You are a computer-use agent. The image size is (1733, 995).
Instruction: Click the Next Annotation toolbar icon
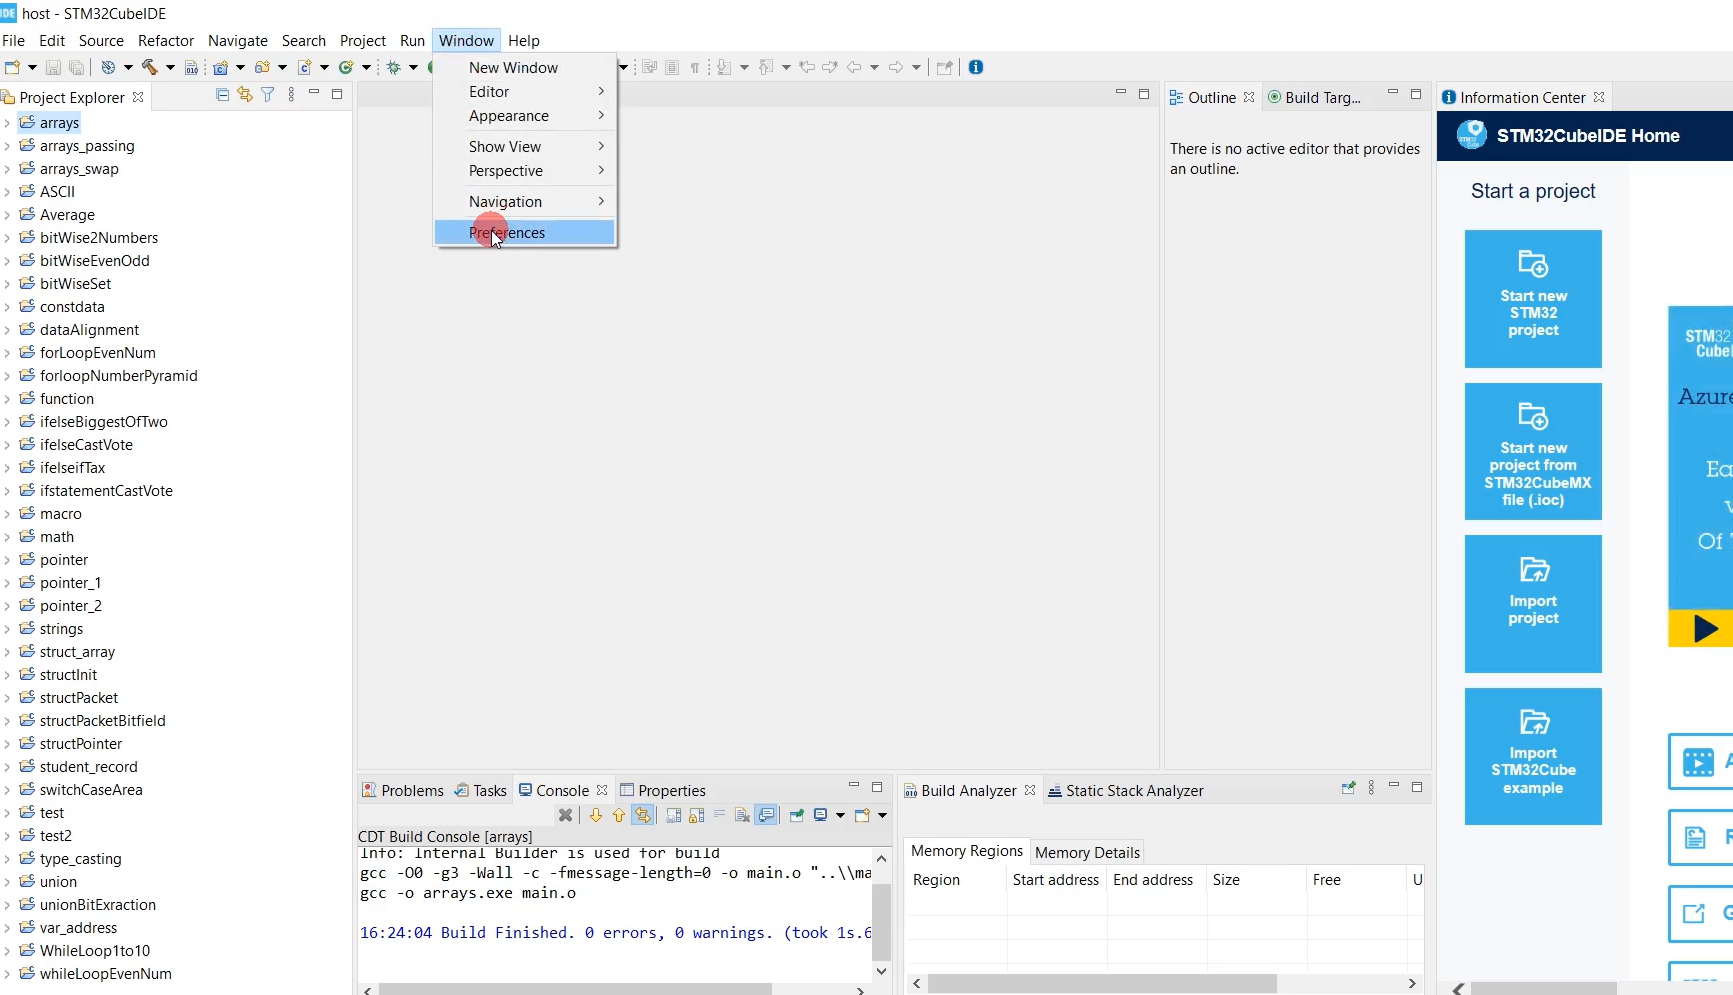(x=724, y=67)
